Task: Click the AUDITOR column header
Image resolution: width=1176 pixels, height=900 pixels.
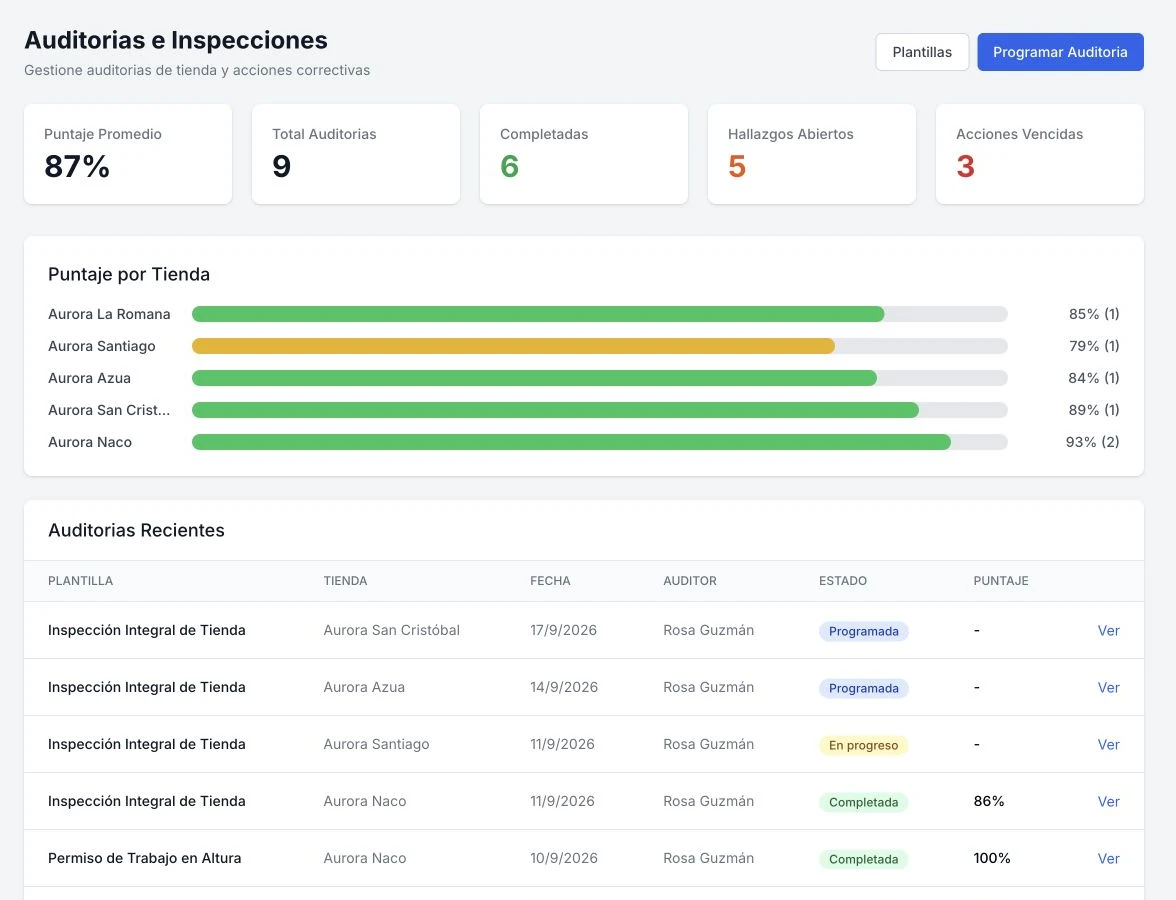Action: pyautogui.click(x=690, y=581)
